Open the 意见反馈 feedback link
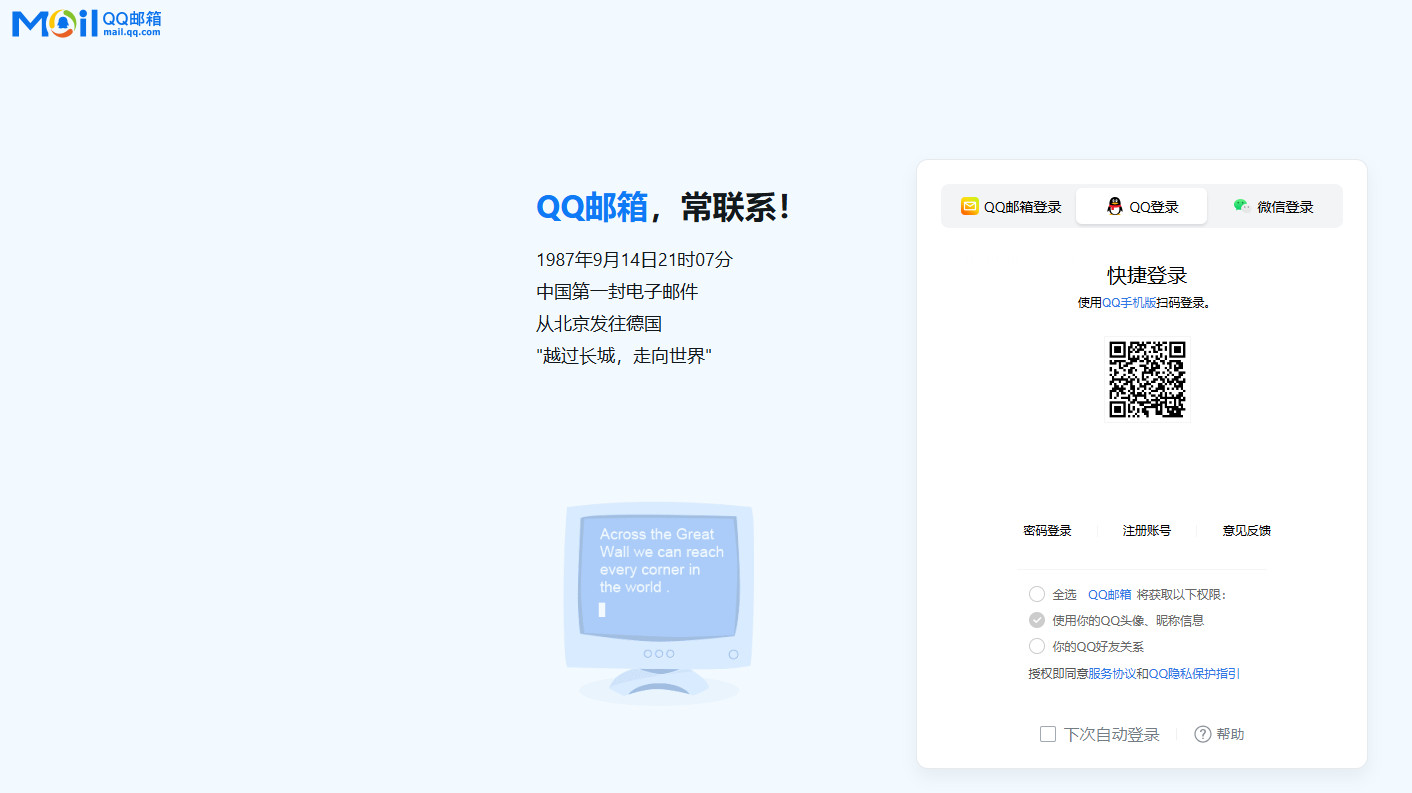The image size is (1412, 793). (x=1247, y=531)
